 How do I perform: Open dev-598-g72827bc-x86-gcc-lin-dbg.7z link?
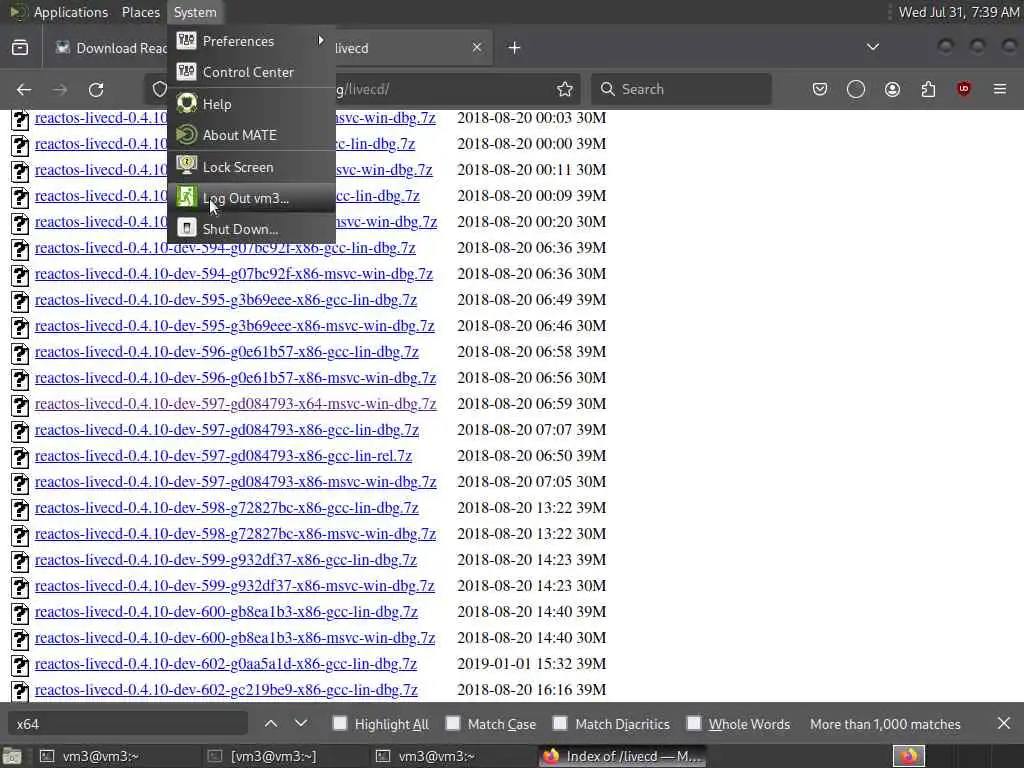[x=227, y=508]
